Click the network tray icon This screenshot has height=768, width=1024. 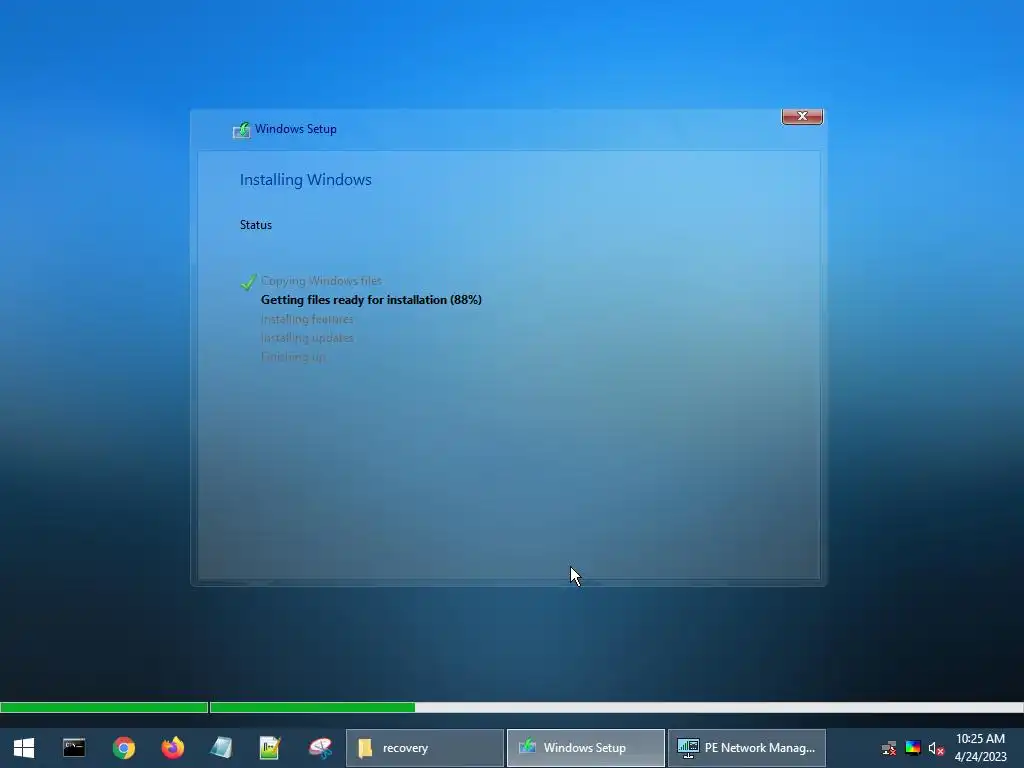(x=889, y=748)
